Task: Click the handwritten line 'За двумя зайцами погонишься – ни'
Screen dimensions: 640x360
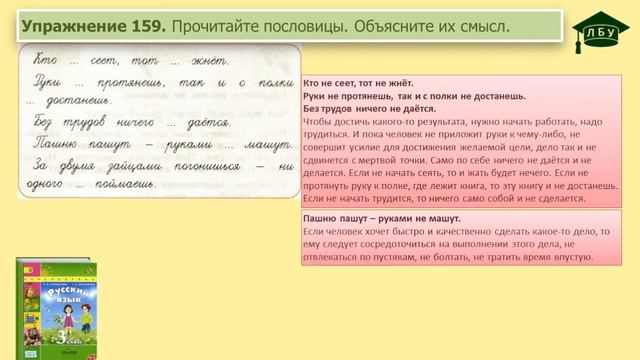Action: 163,166
